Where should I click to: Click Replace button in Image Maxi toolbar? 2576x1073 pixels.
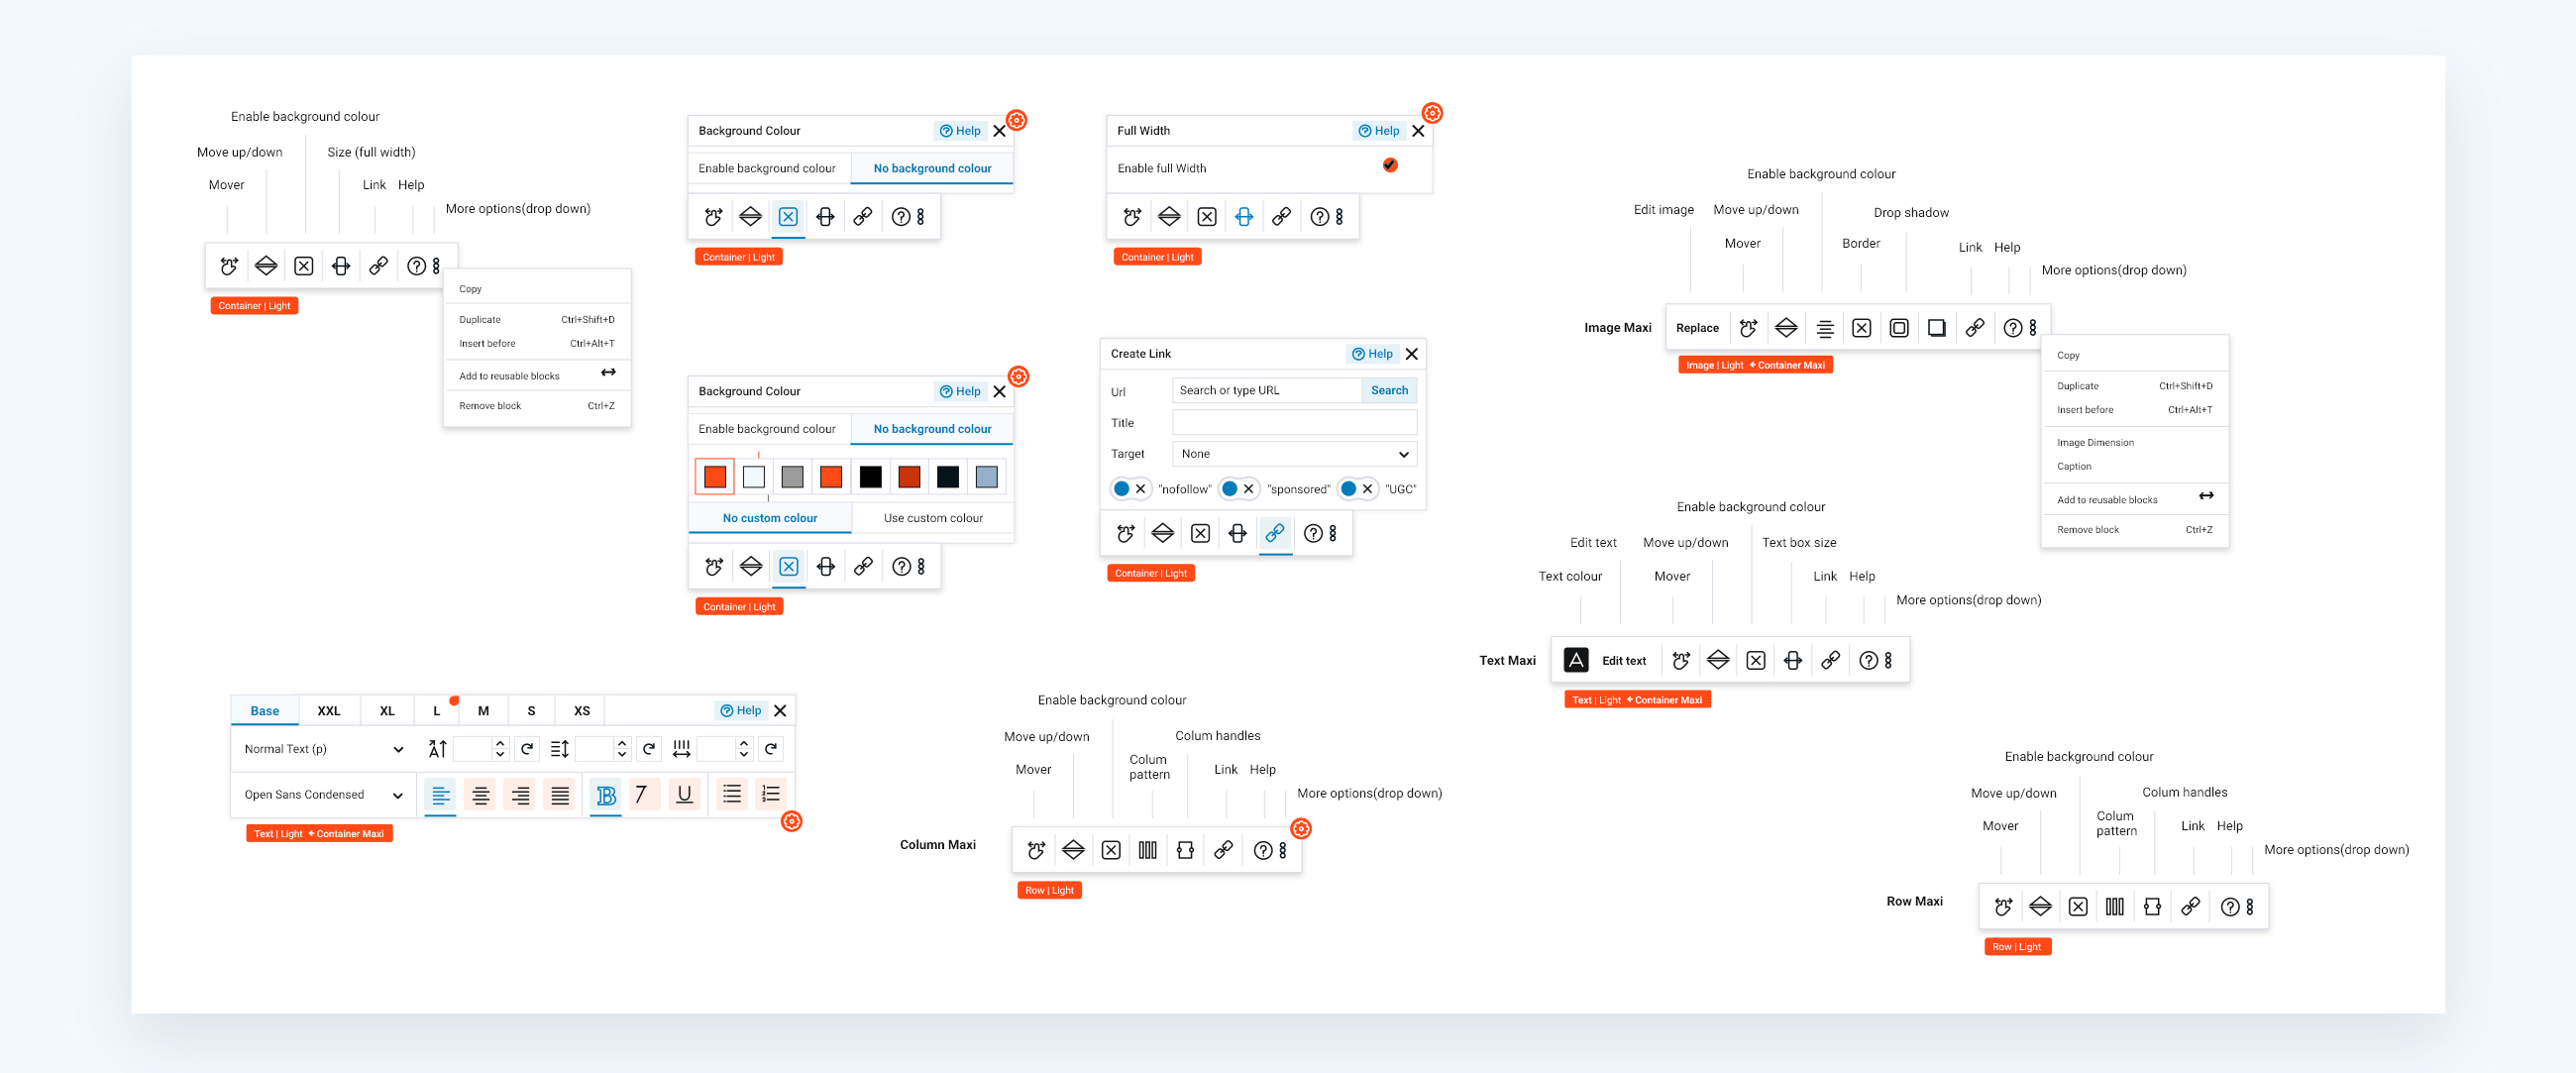click(x=1697, y=328)
